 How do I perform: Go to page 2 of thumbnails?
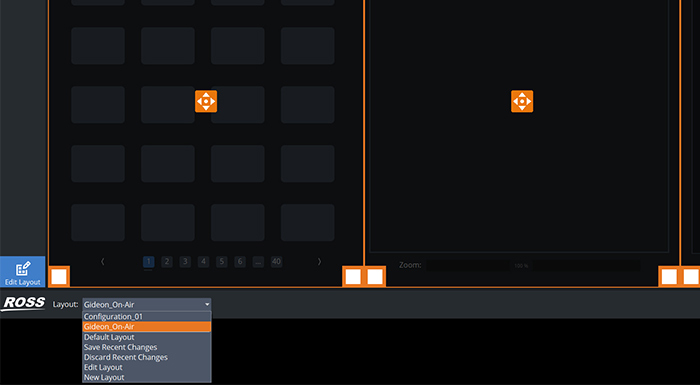pos(167,262)
